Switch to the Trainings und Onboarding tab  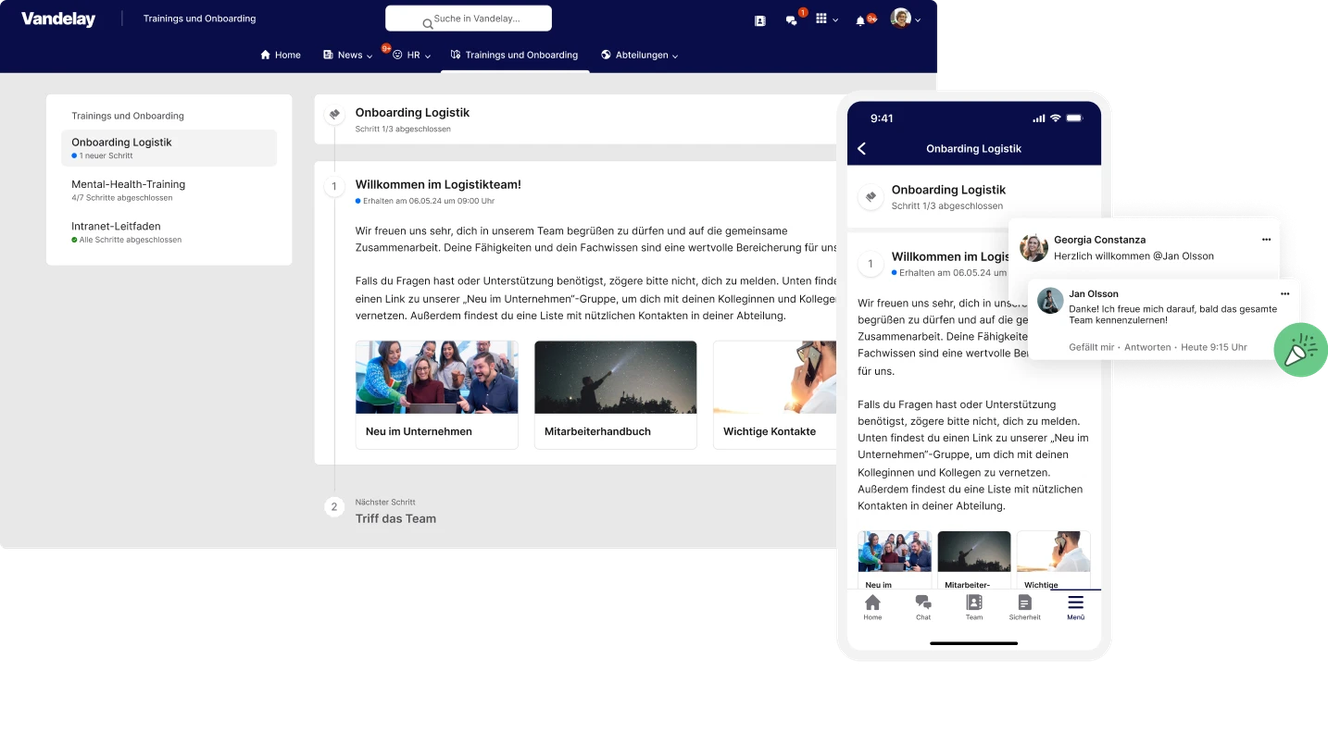coord(514,55)
